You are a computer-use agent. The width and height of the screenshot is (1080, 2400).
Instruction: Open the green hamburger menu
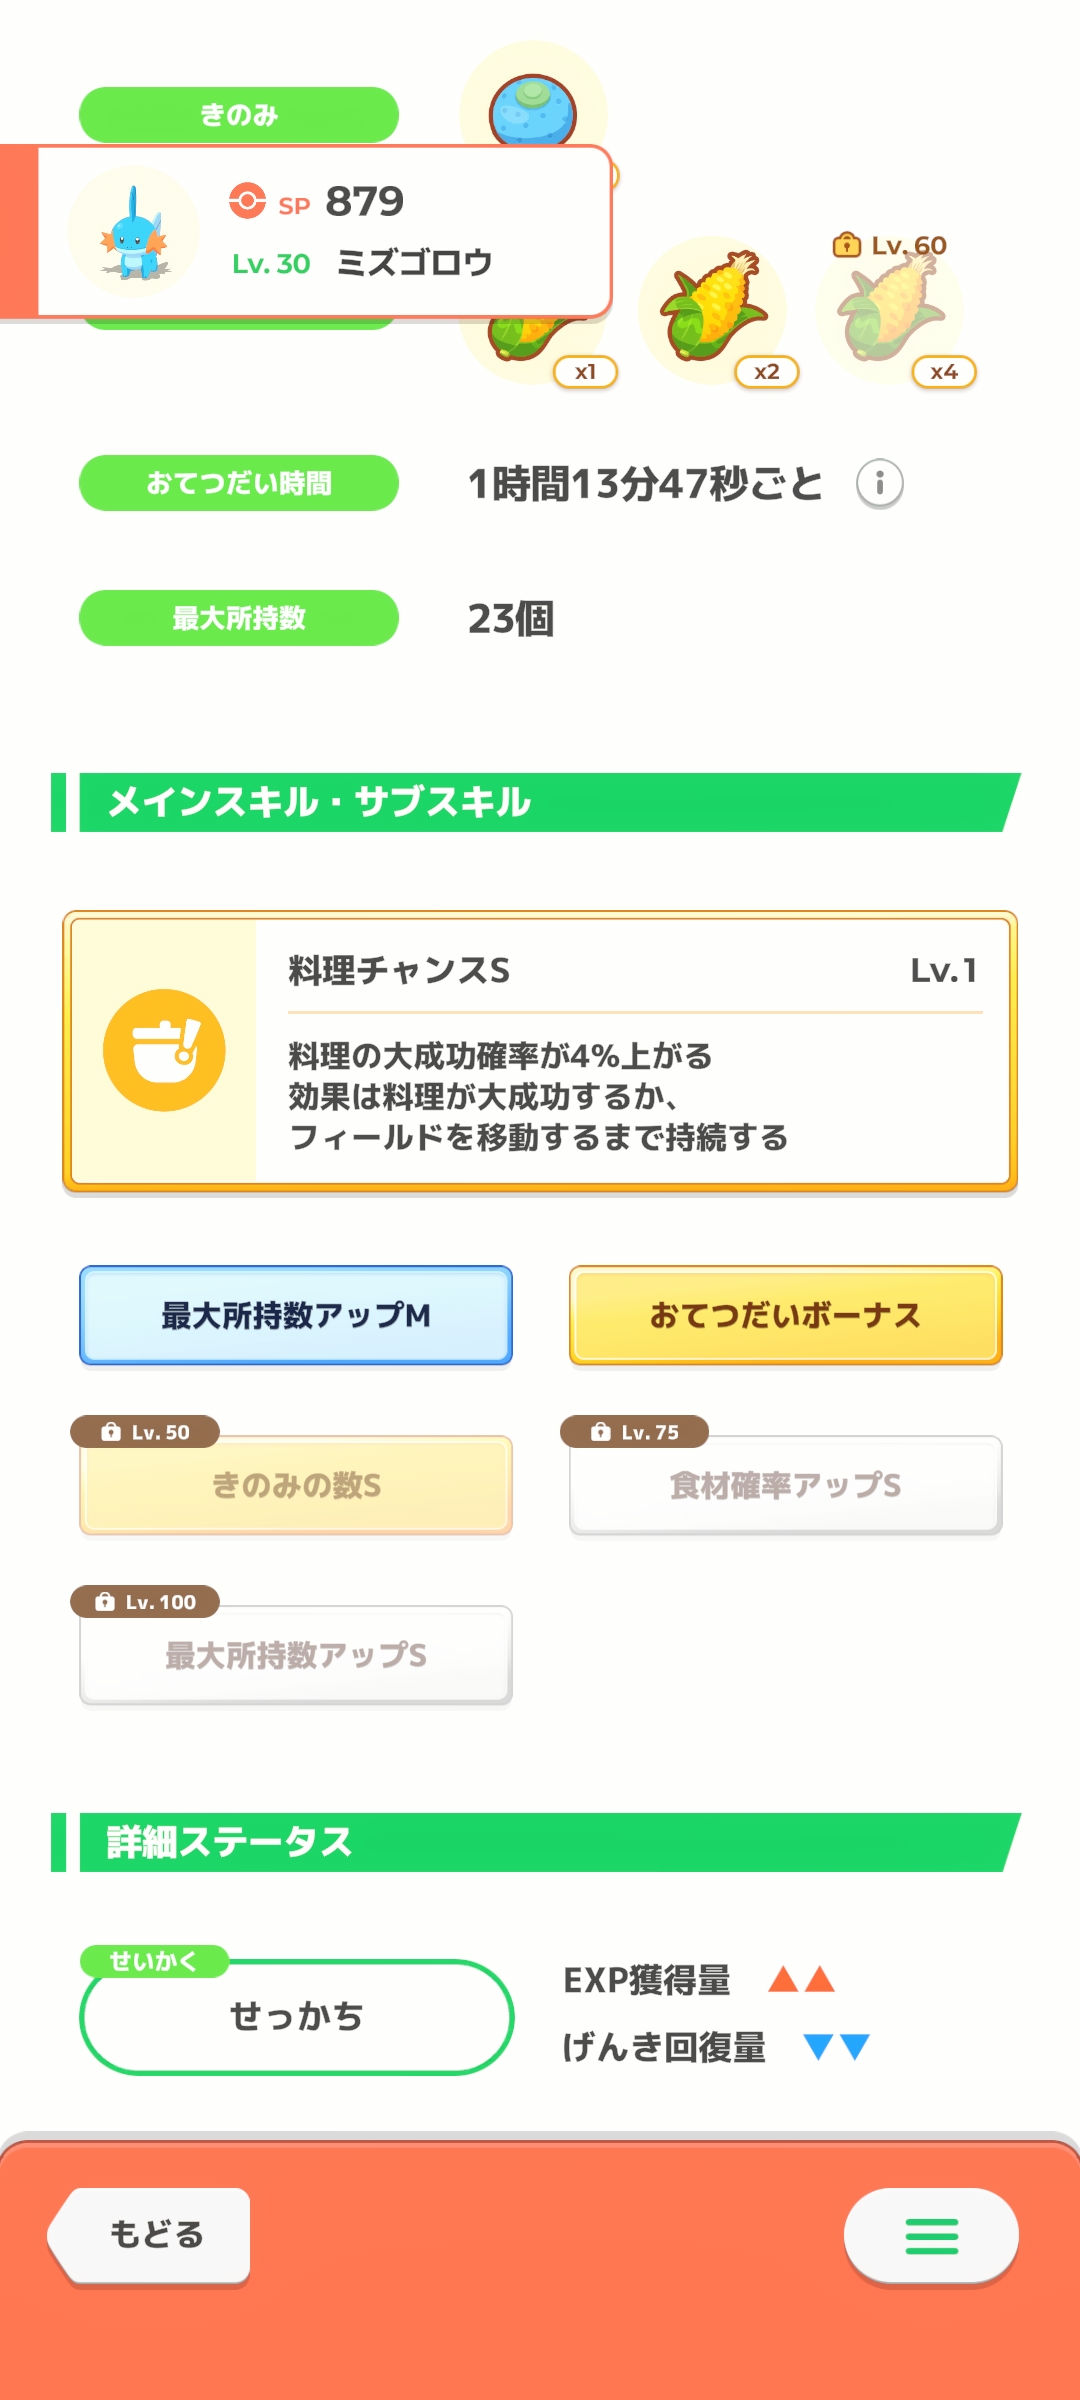[931, 2236]
